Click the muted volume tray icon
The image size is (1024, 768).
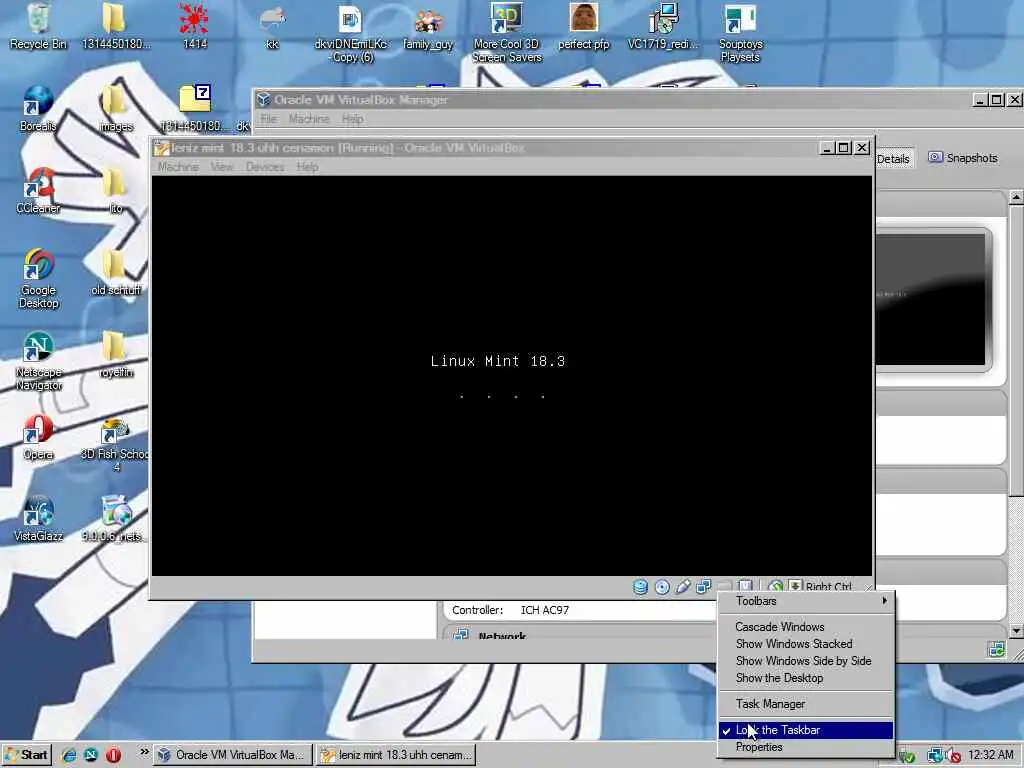tap(953, 756)
